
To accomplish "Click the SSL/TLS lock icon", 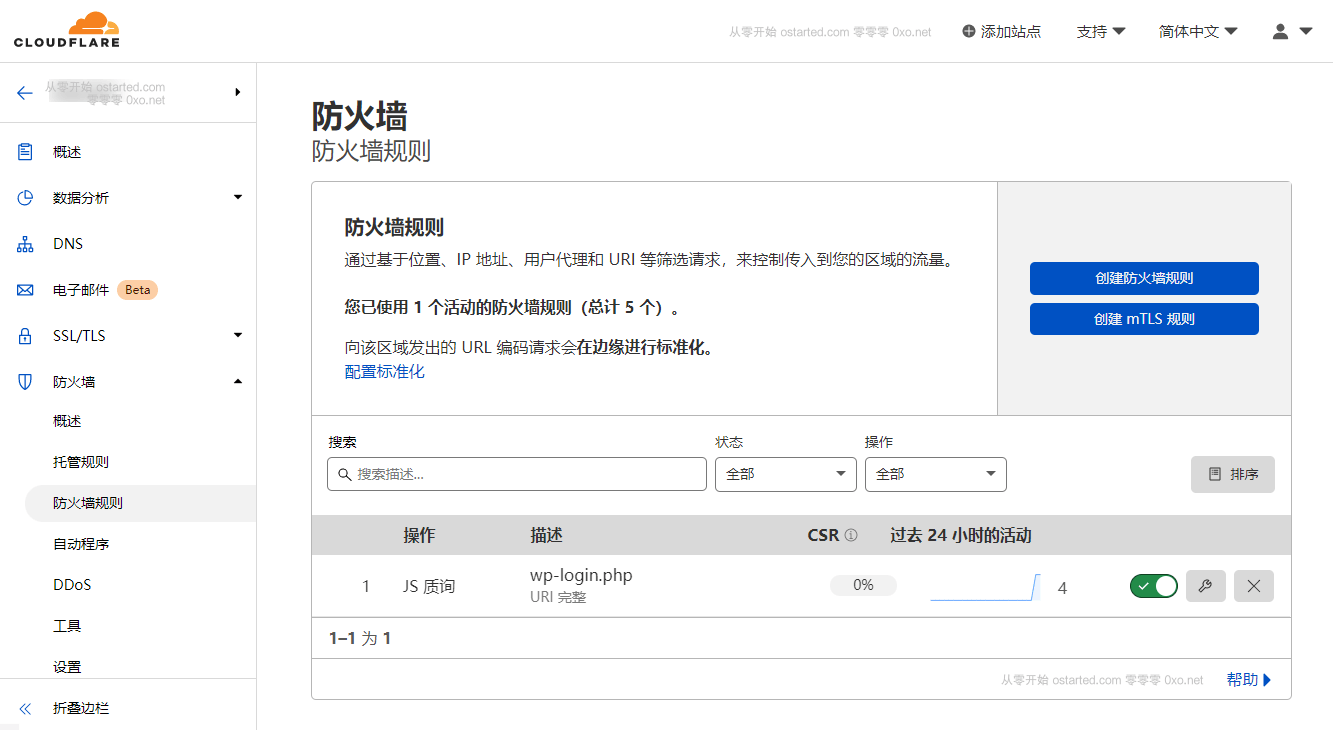I will pyautogui.click(x=26, y=336).
